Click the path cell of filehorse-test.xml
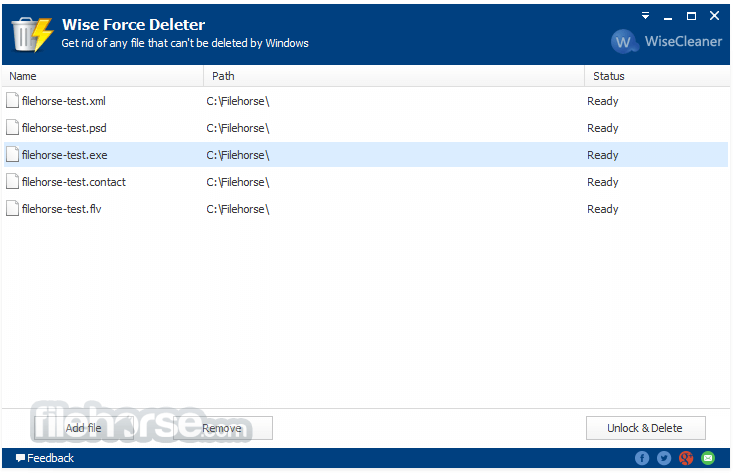This screenshot has width=735, height=473. [x=238, y=101]
